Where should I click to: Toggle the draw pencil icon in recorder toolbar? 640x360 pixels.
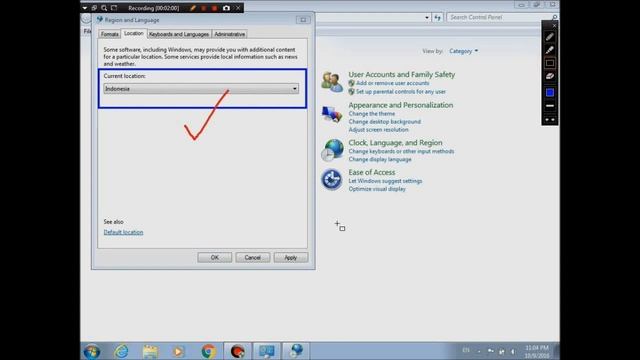pos(193,8)
